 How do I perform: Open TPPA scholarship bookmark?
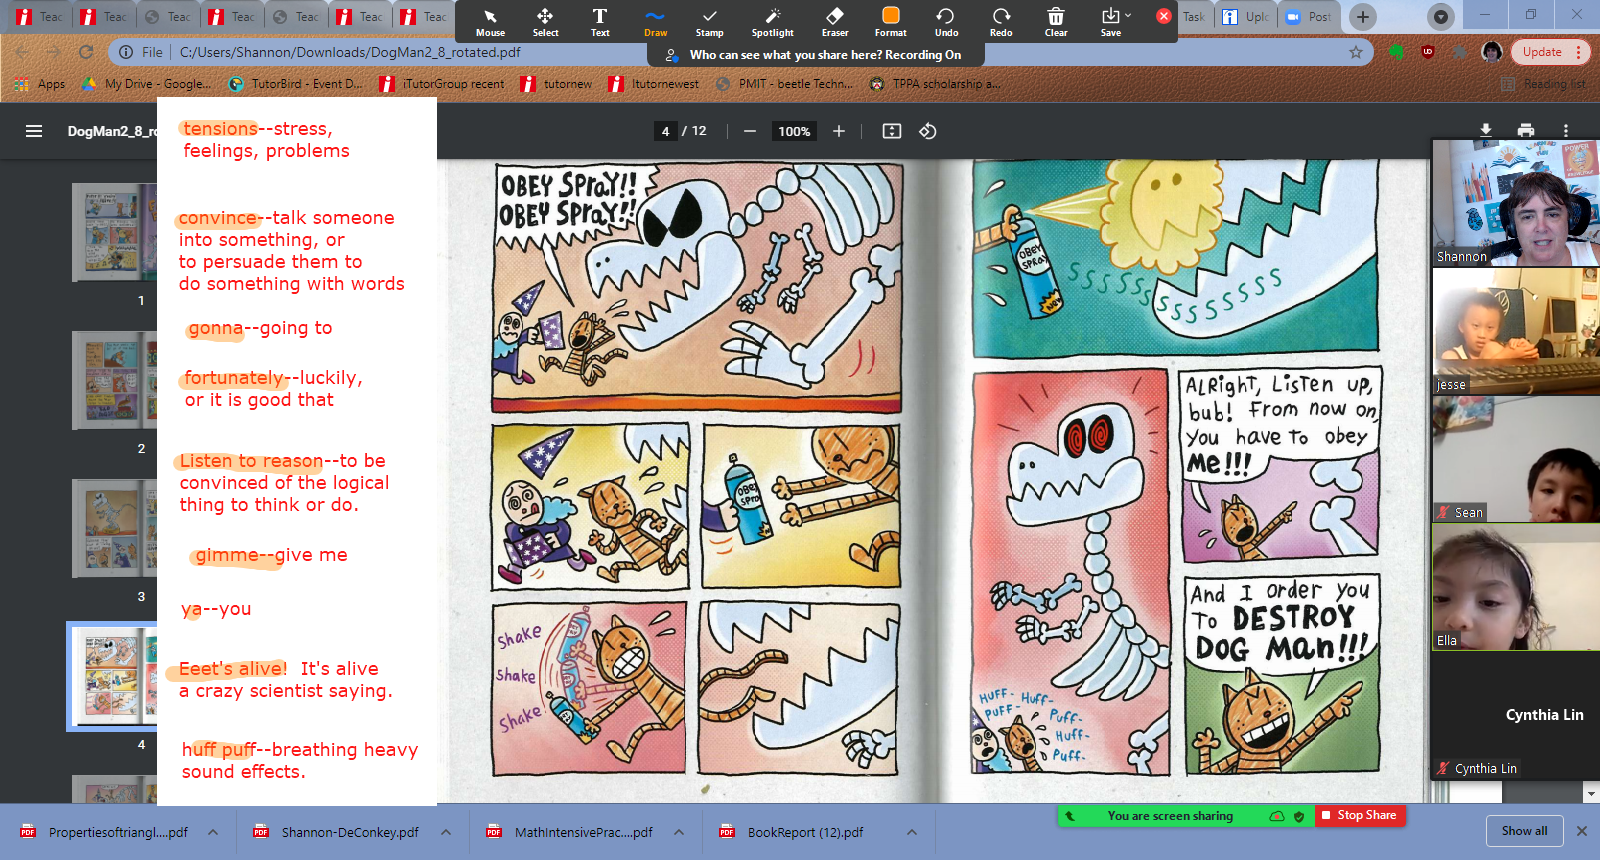click(x=935, y=84)
